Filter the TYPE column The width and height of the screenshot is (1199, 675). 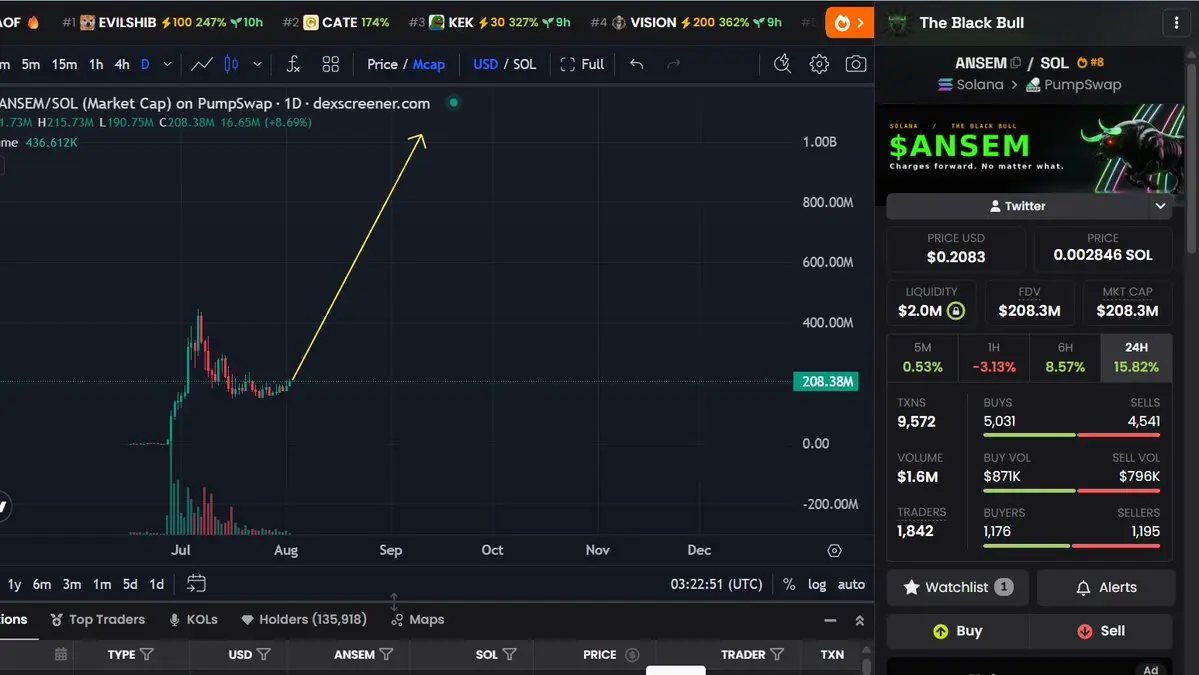point(147,654)
